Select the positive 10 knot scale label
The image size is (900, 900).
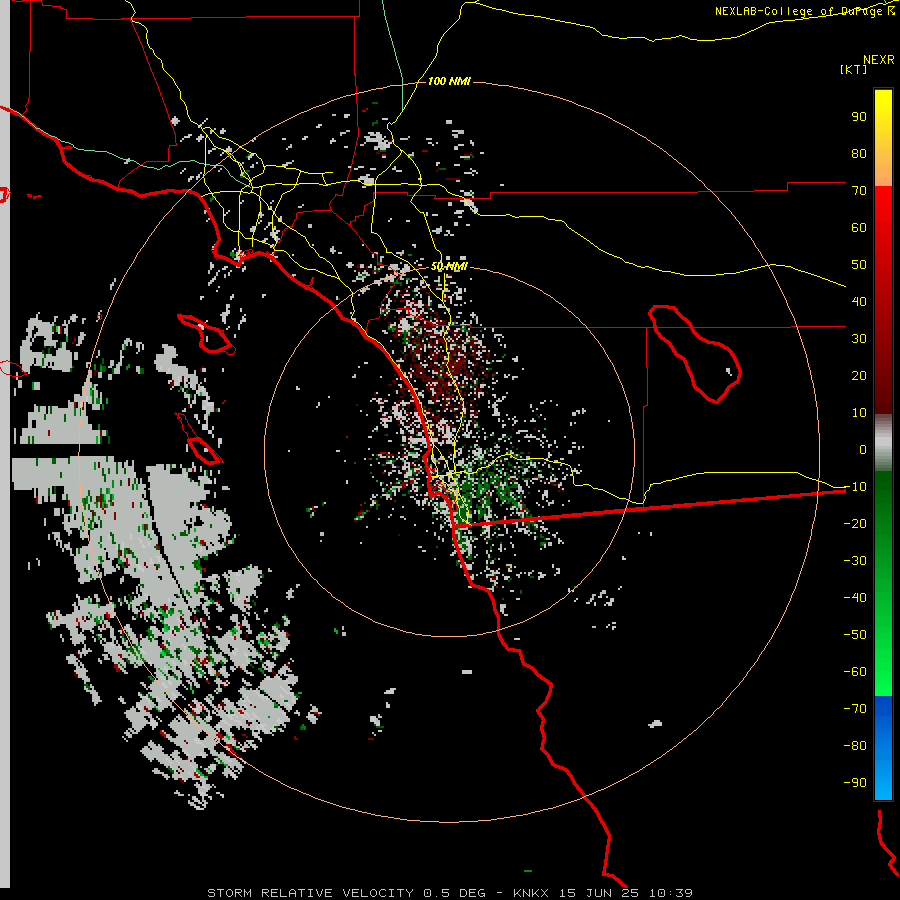[x=859, y=413]
